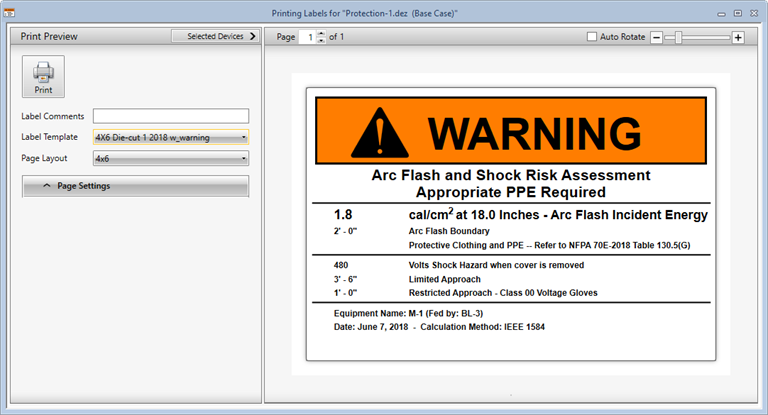Maximize the Printing Labels window
The image size is (768, 415).
coord(738,13)
